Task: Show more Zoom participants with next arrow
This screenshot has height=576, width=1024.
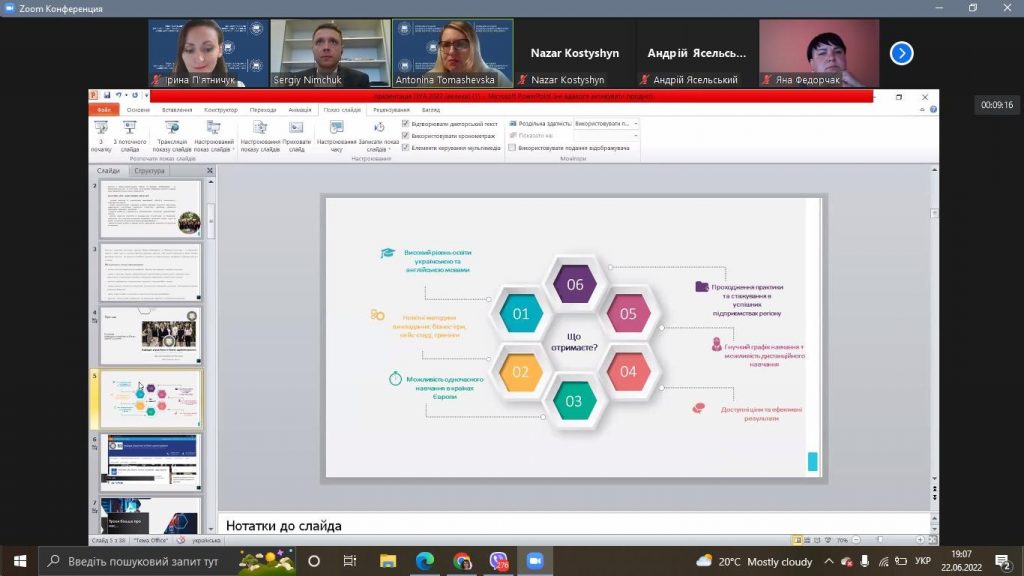Action: click(x=901, y=53)
